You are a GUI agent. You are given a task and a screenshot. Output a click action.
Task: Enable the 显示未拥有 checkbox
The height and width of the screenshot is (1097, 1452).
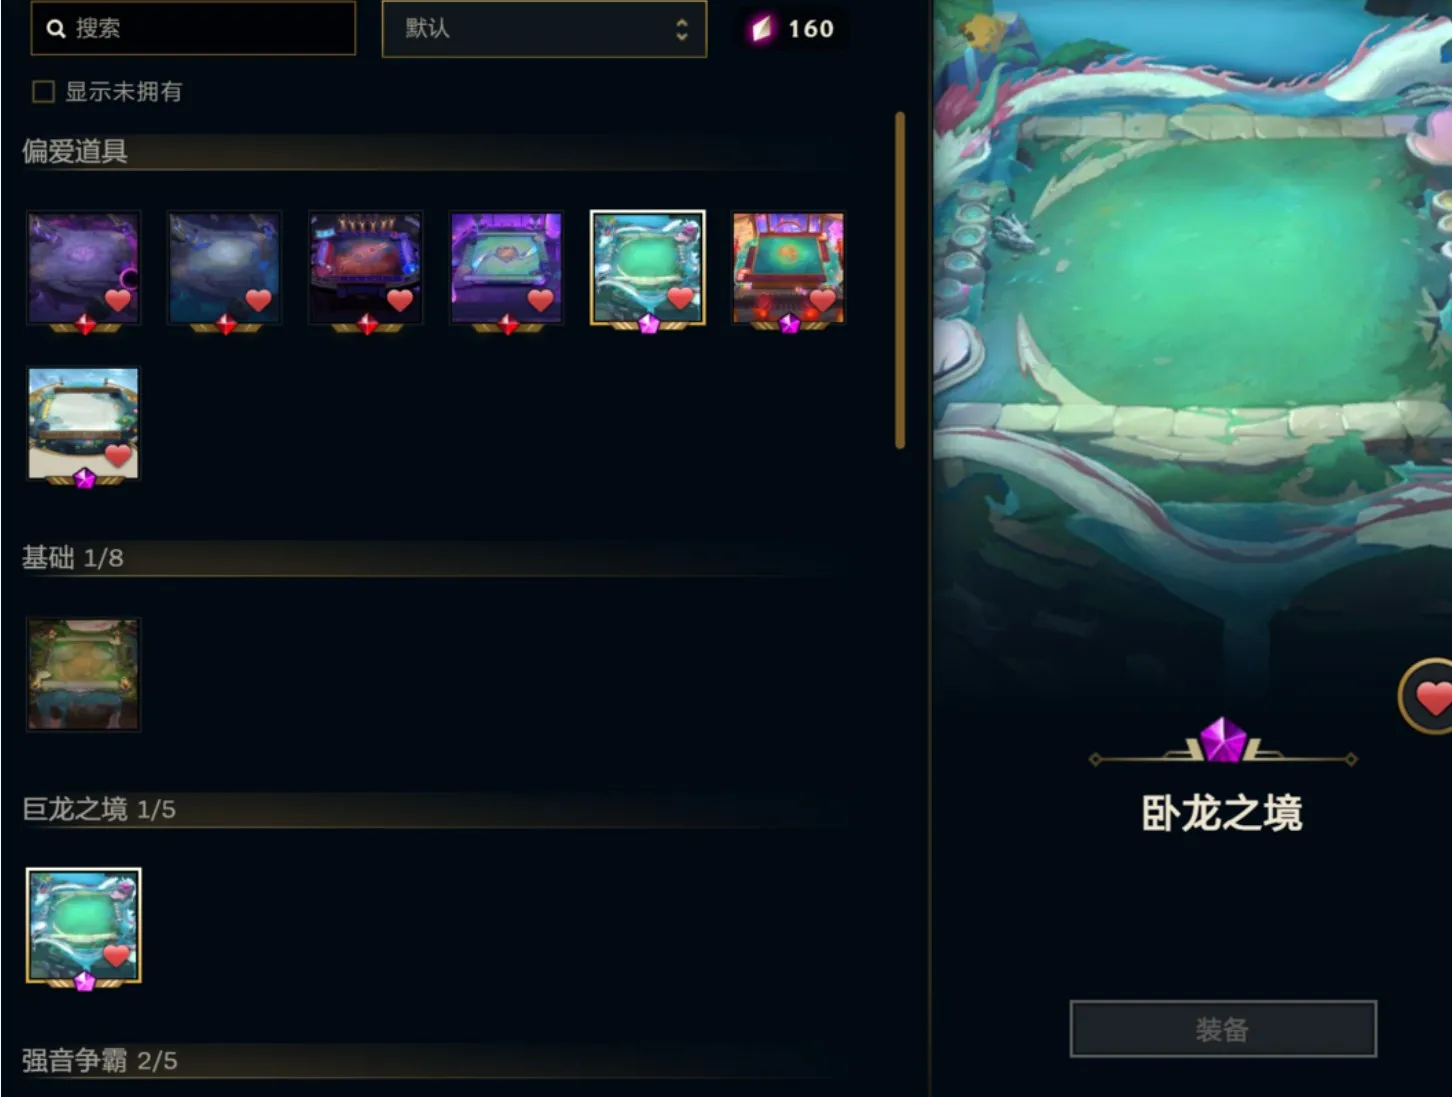[43, 92]
